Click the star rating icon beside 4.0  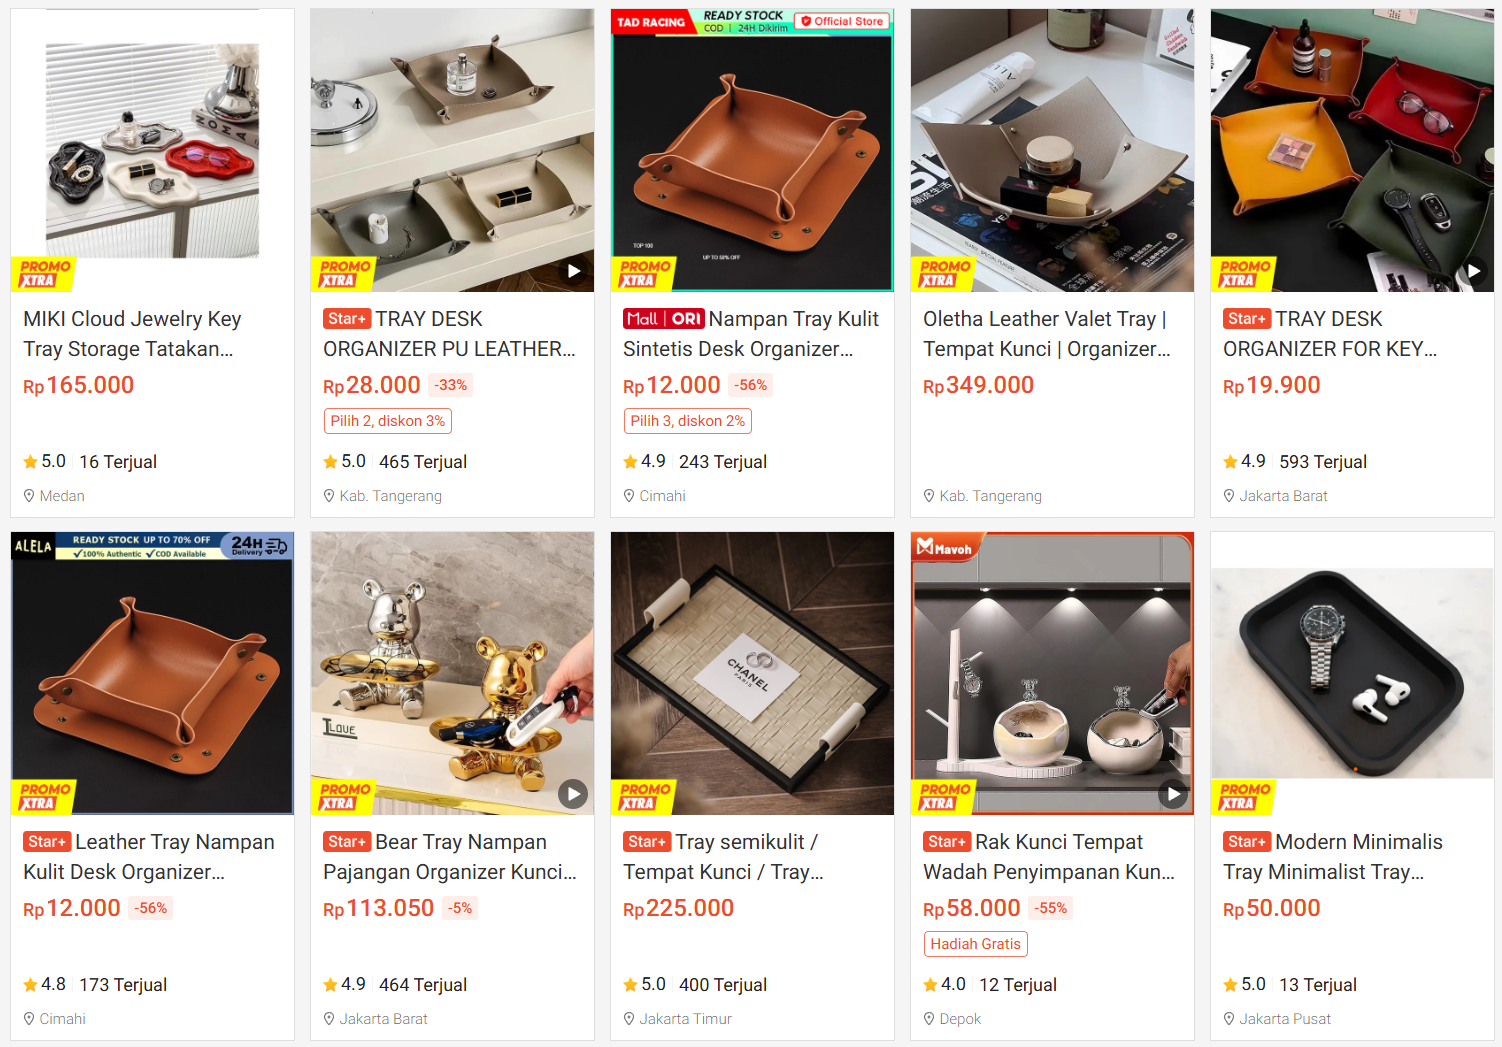[930, 985]
